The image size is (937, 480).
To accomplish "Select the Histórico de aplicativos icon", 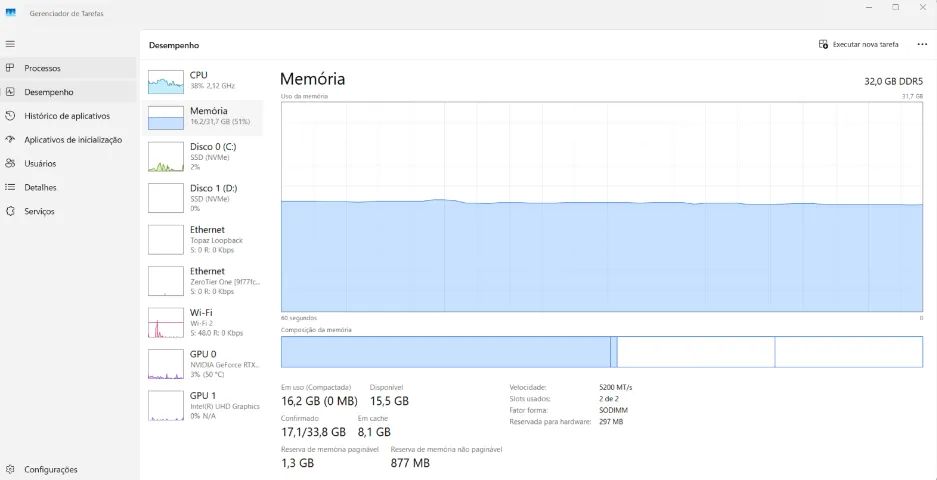I will pyautogui.click(x=10, y=116).
